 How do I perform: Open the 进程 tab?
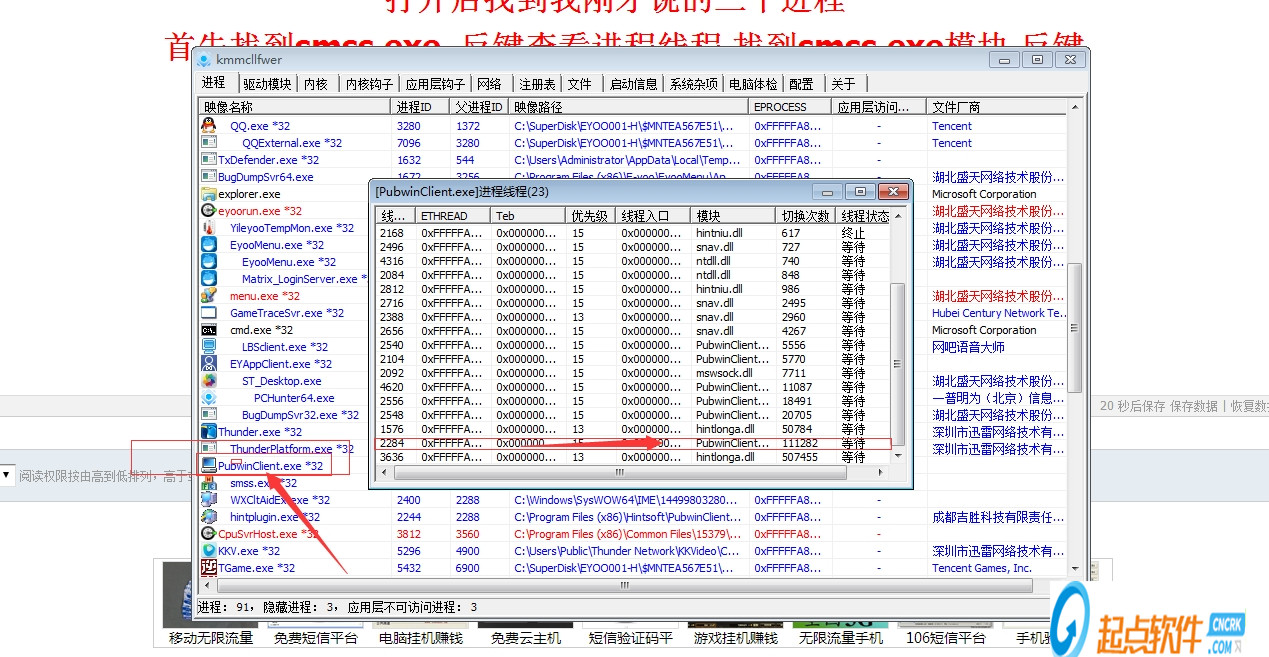click(x=213, y=83)
